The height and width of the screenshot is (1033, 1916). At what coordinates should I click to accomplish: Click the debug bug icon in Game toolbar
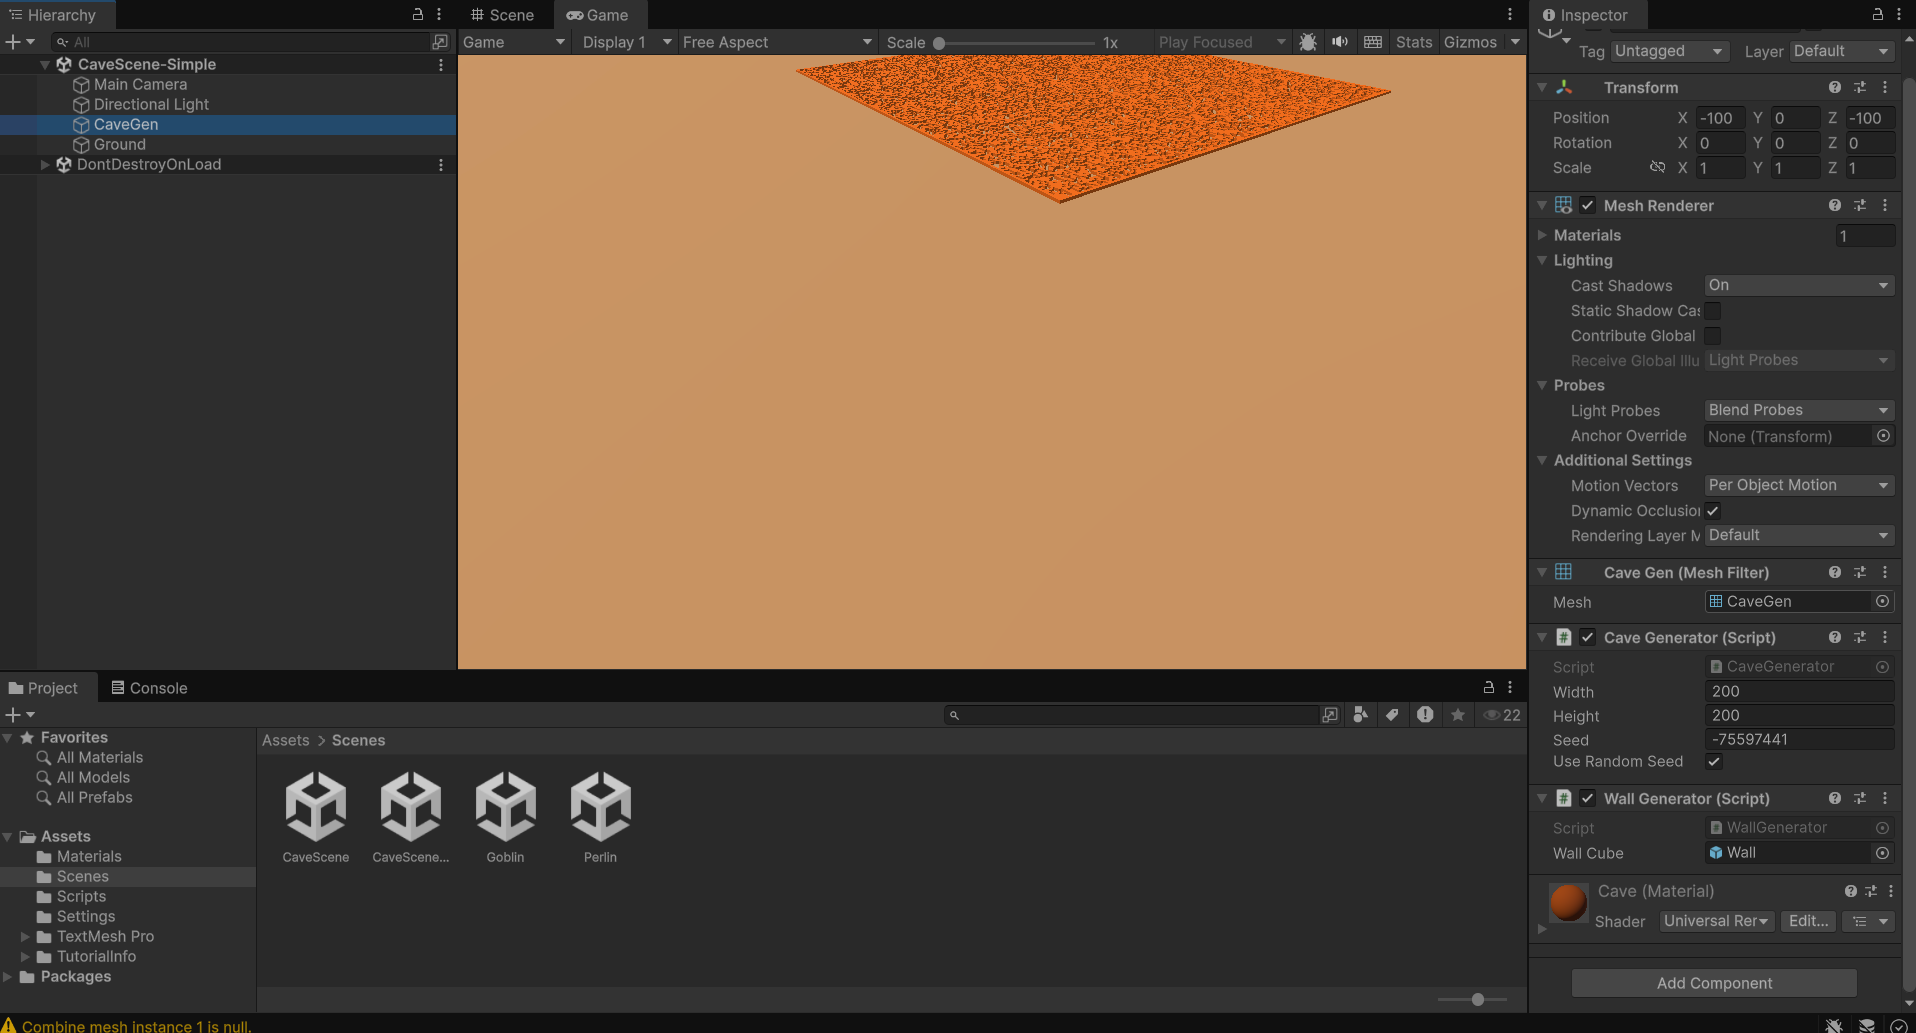tap(1307, 42)
